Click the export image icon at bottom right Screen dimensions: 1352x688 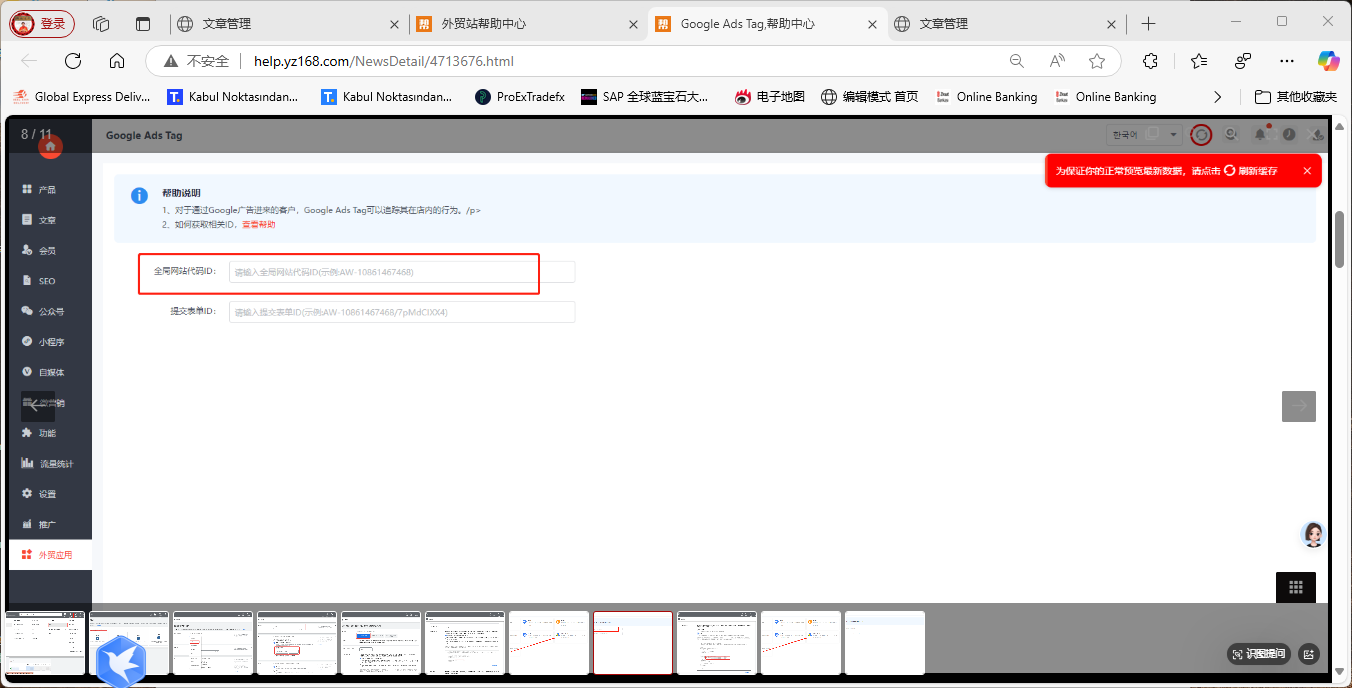pyautogui.click(x=1308, y=654)
